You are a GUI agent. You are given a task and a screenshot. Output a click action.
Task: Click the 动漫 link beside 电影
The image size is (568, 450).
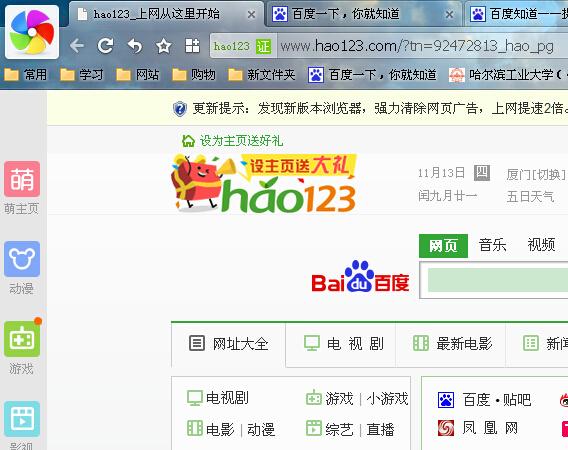[261, 430]
